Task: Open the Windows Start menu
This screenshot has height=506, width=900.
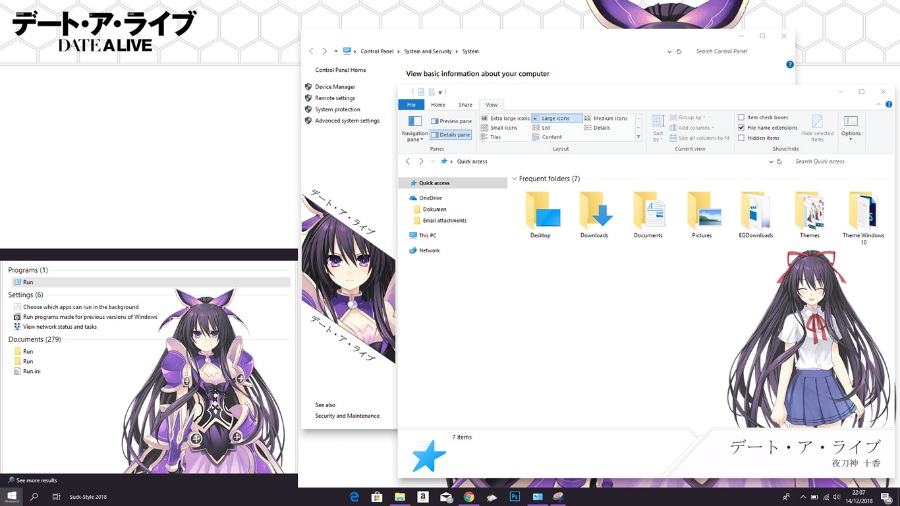Action: (11, 497)
